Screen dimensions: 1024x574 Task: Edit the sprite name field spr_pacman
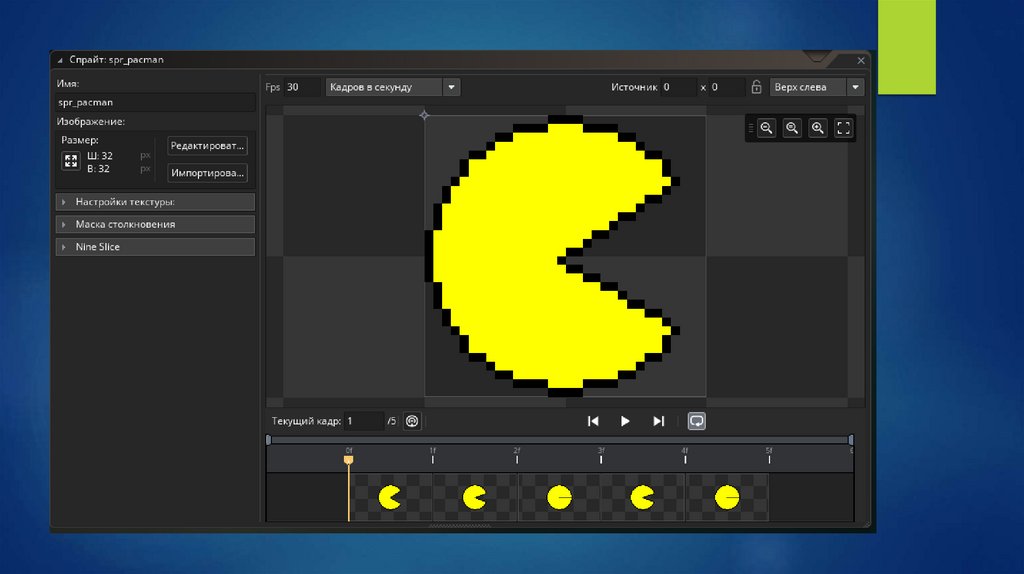pyautogui.click(x=155, y=103)
